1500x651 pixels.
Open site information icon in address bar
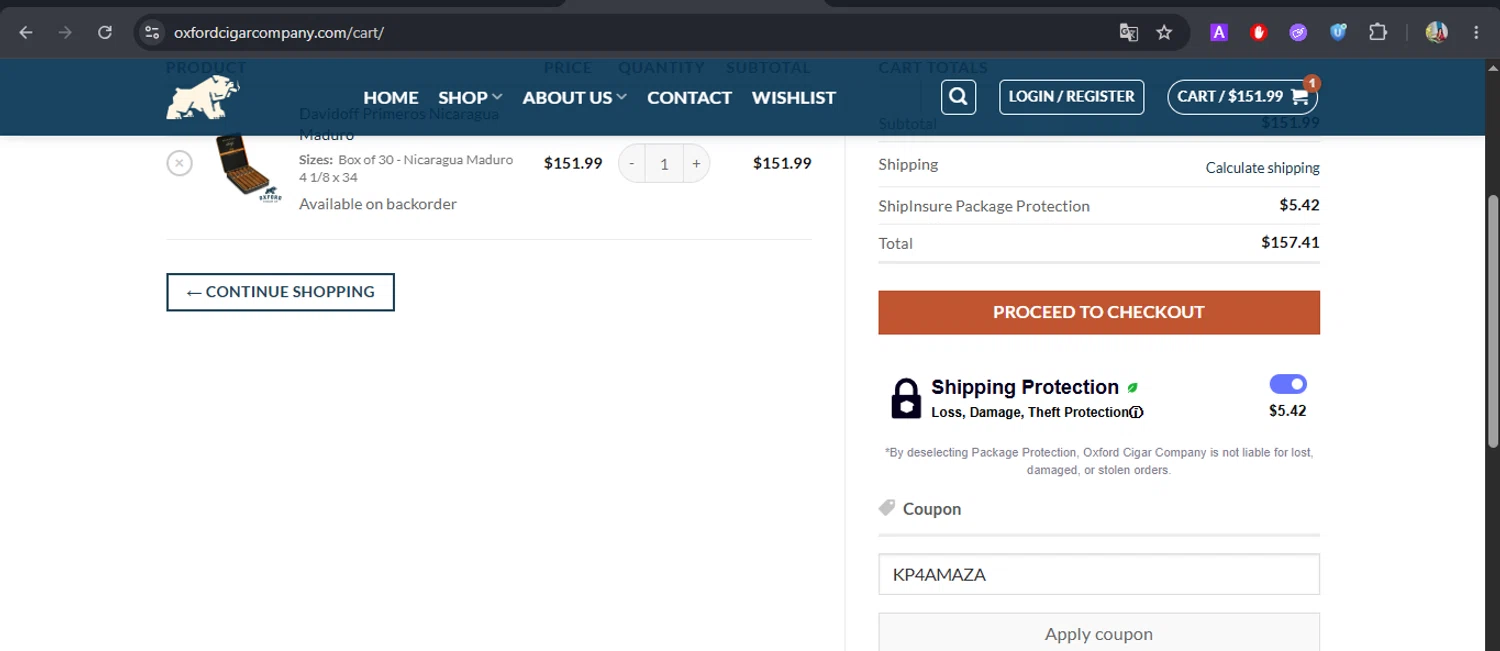click(x=152, y=32)
